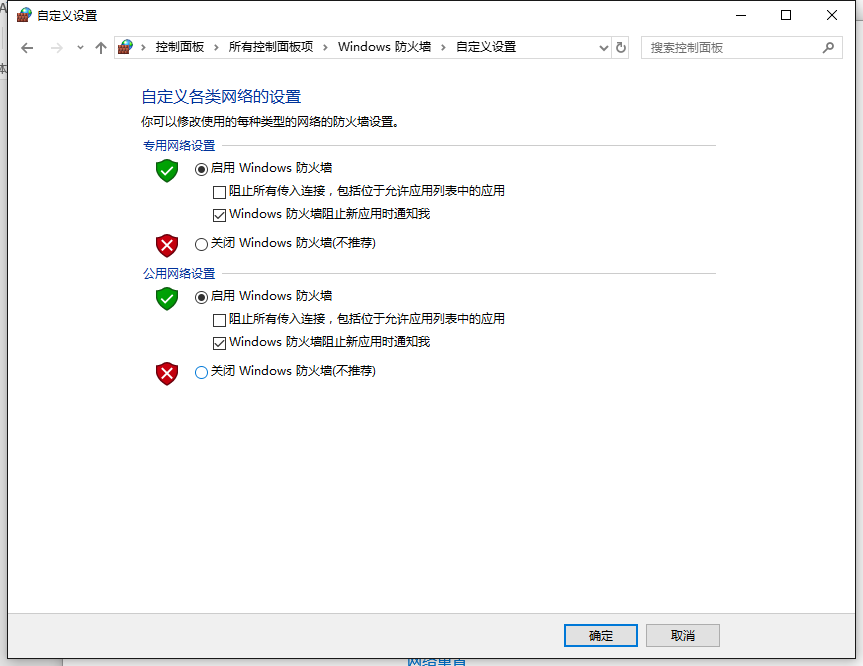
Task: Open recent locations dropdown arrow
Action: (x=80, y=48)
